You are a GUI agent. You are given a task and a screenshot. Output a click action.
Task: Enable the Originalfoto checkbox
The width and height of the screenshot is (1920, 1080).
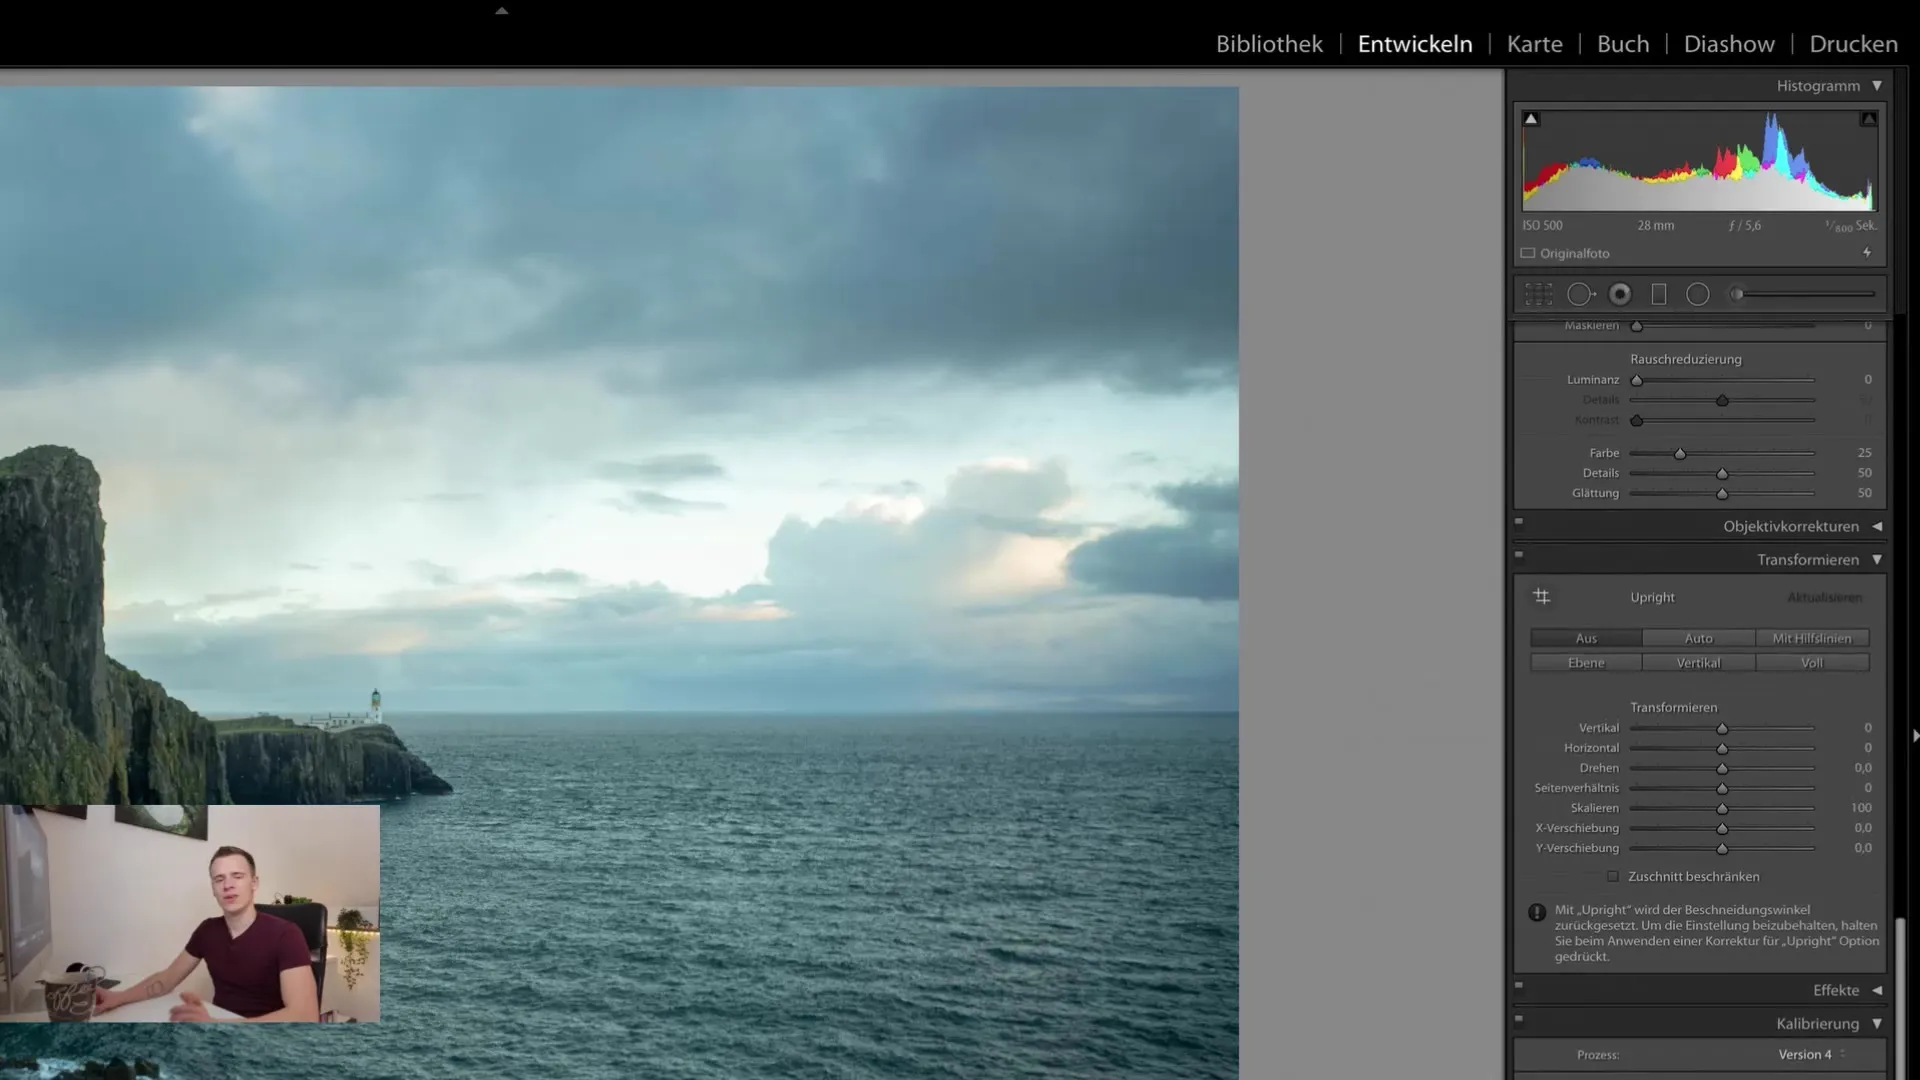point(1530,253)
